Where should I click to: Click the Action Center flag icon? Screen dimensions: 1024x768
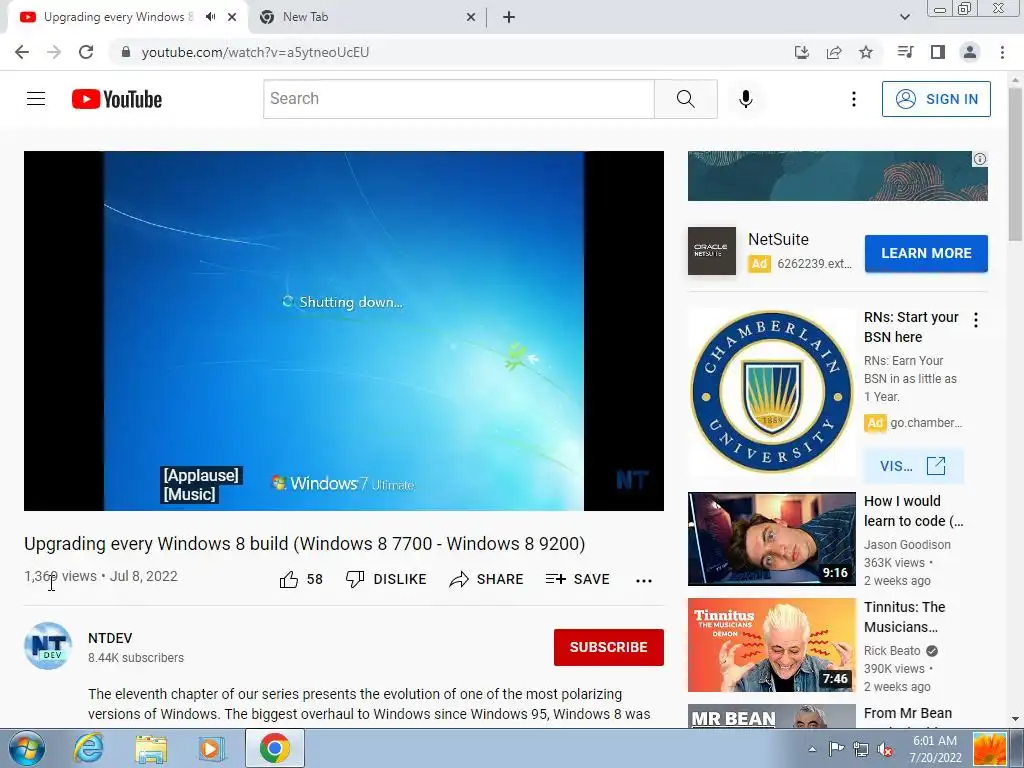click(836, 750)
